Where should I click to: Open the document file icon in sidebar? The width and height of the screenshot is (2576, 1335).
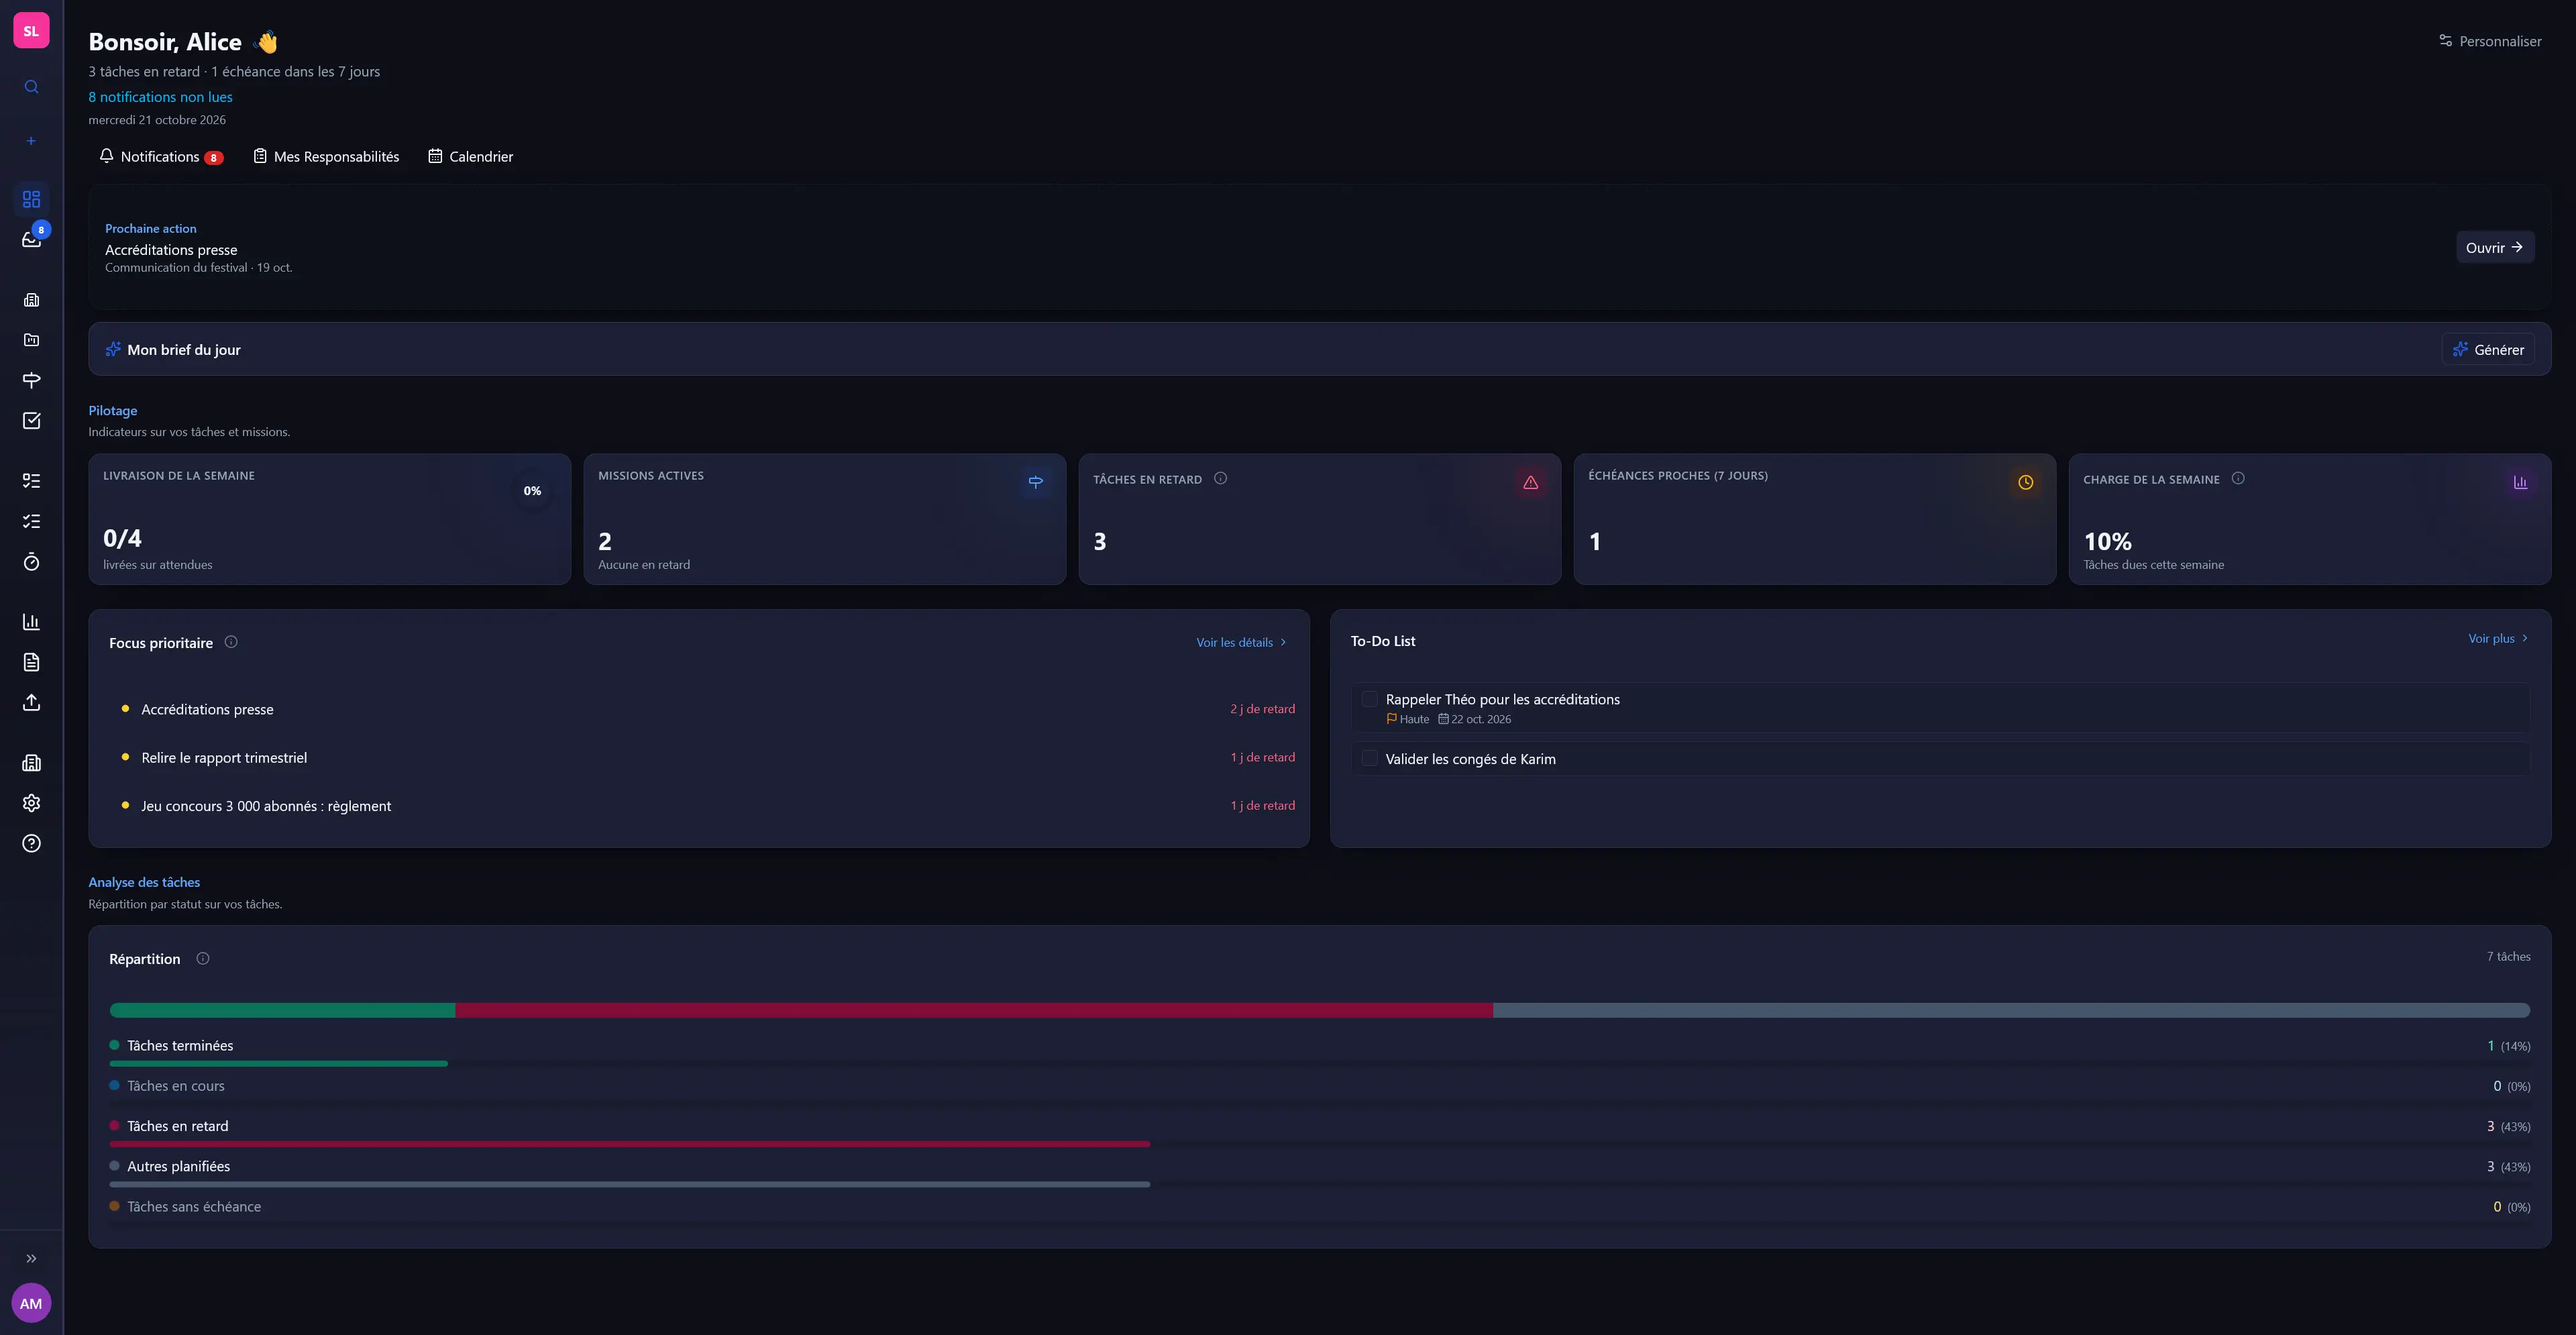[31, 662]
